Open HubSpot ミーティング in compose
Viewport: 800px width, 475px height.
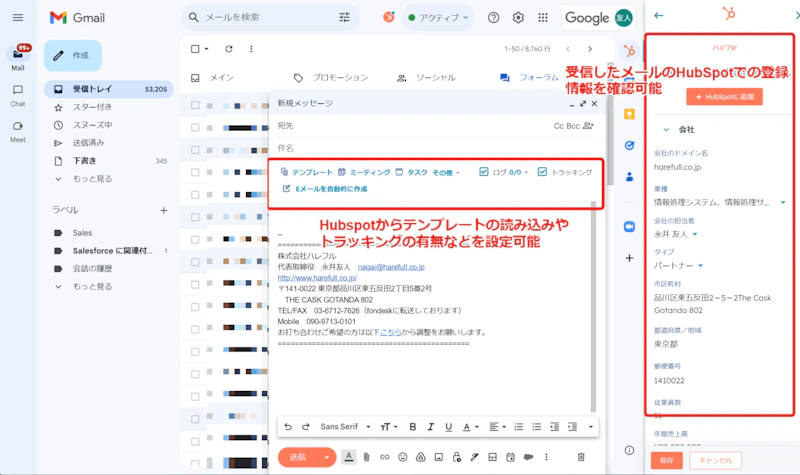(x=364, y=172)
